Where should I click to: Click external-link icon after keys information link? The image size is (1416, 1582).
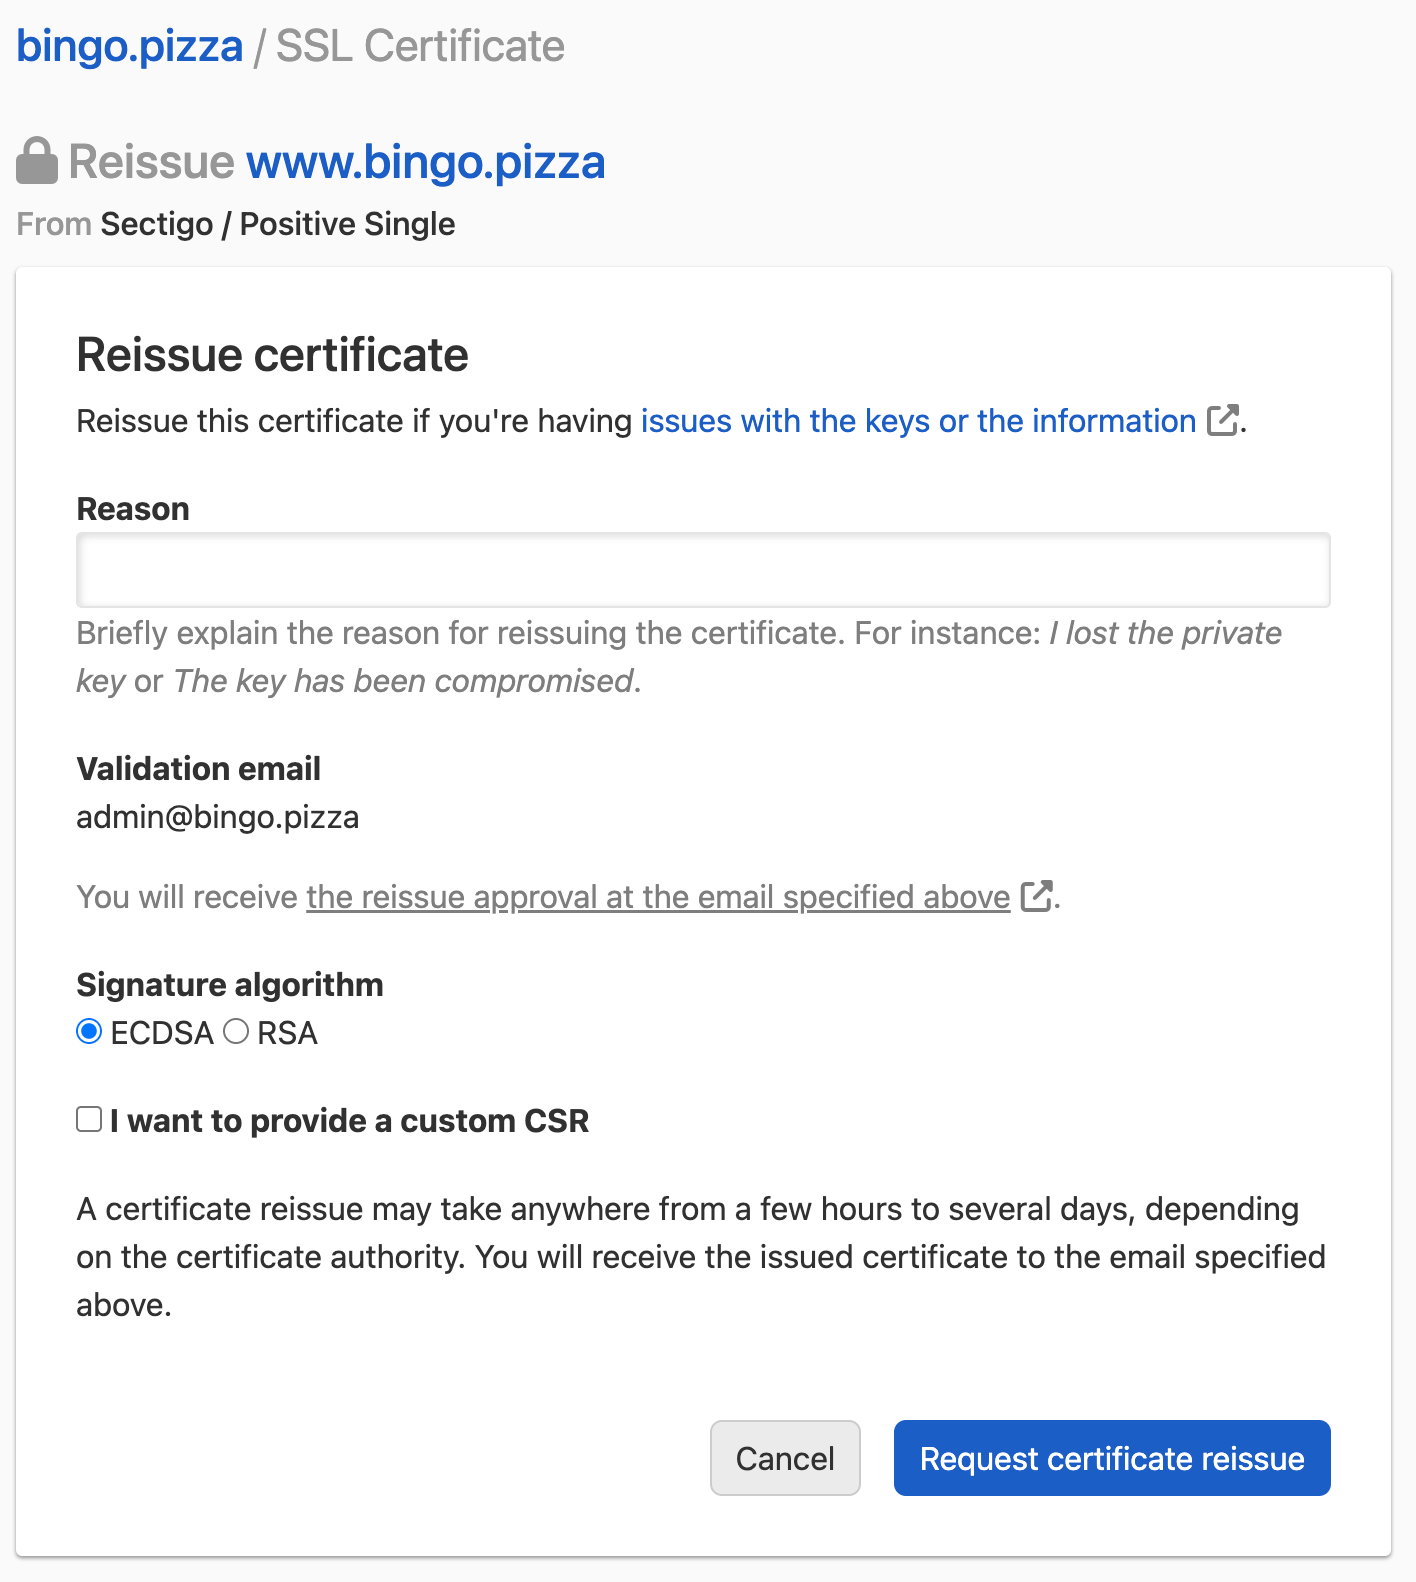(1222, 421)
